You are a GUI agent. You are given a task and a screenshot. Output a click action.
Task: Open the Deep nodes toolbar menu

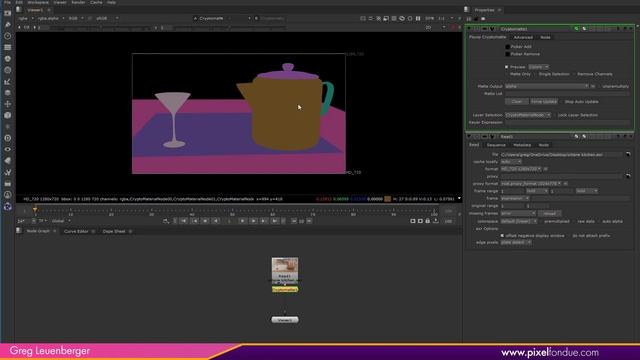(7, 138)
